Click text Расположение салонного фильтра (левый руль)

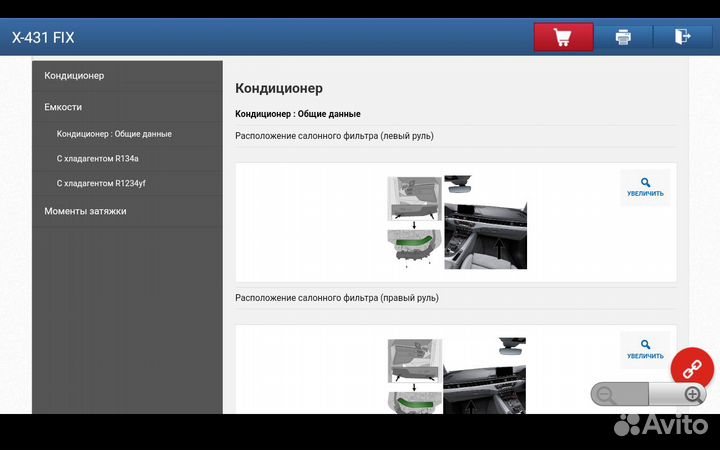[334, 136]
